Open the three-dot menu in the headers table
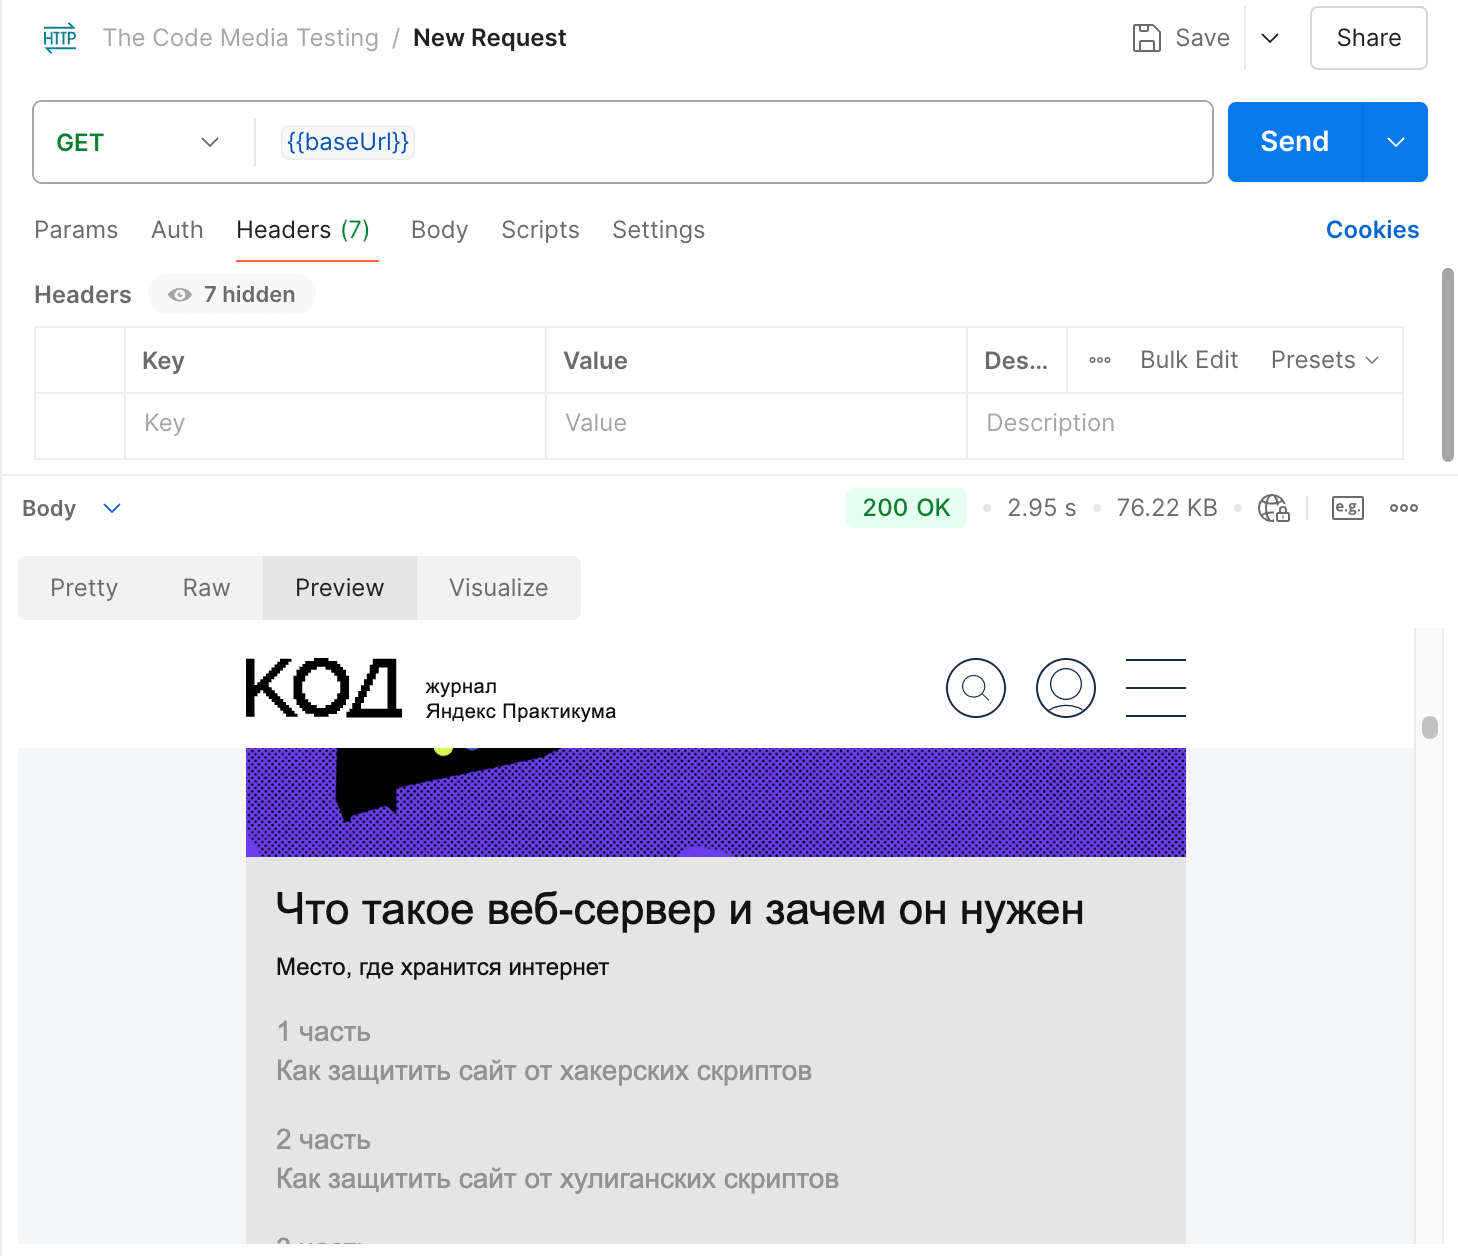Viewport: 1458px width, 1256px height. click(1099, 360)
